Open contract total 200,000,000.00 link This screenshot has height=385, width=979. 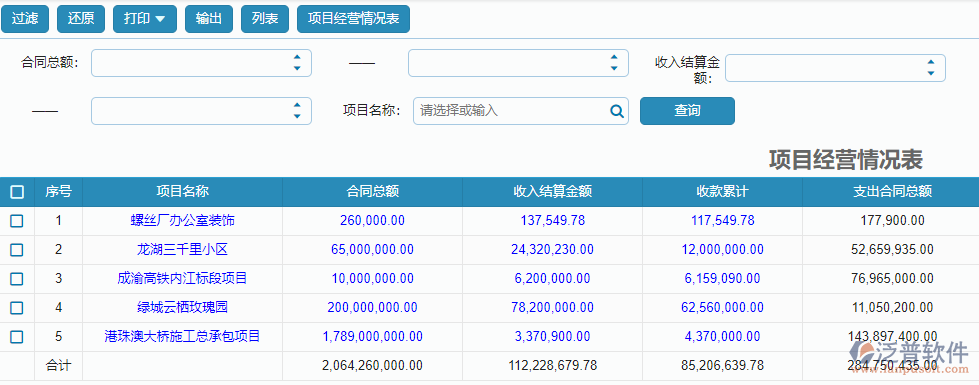point(373,308)
